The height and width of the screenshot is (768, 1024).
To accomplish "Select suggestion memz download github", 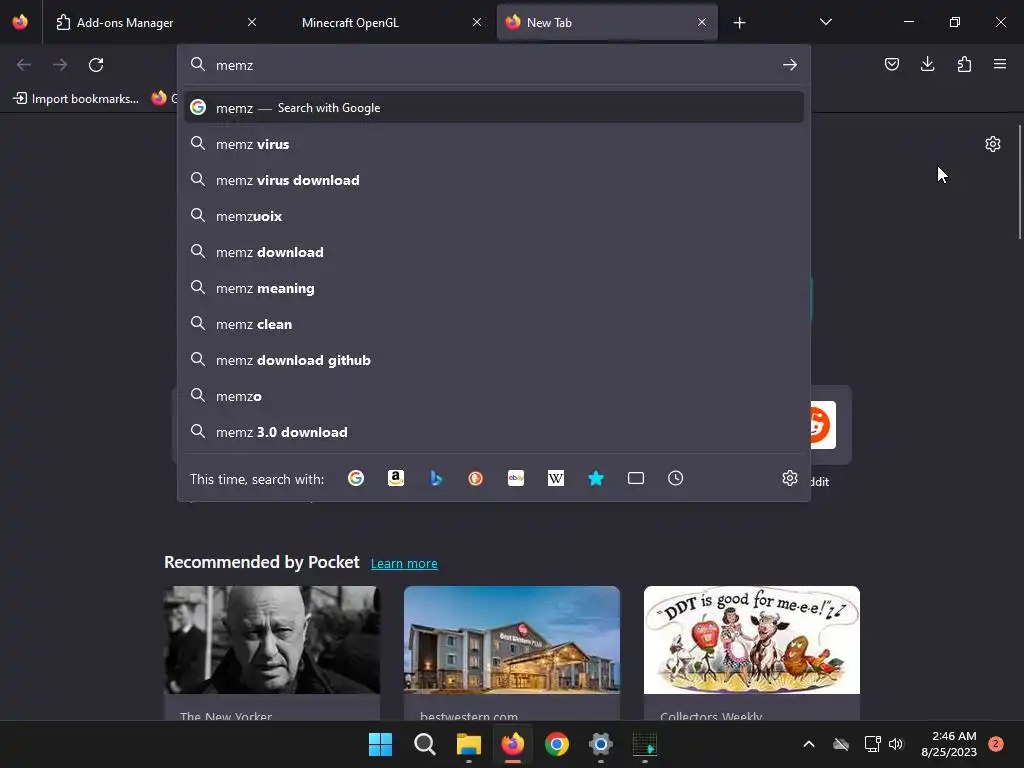I will tap(494, 360).
